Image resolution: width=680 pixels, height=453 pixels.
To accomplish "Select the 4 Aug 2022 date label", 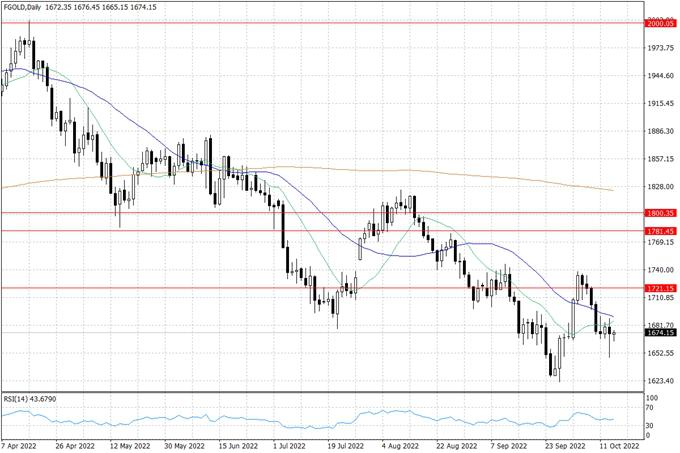I will pos(400,445).
